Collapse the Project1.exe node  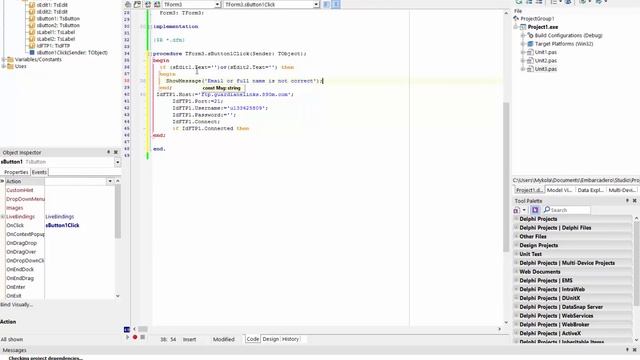[516, 27]
